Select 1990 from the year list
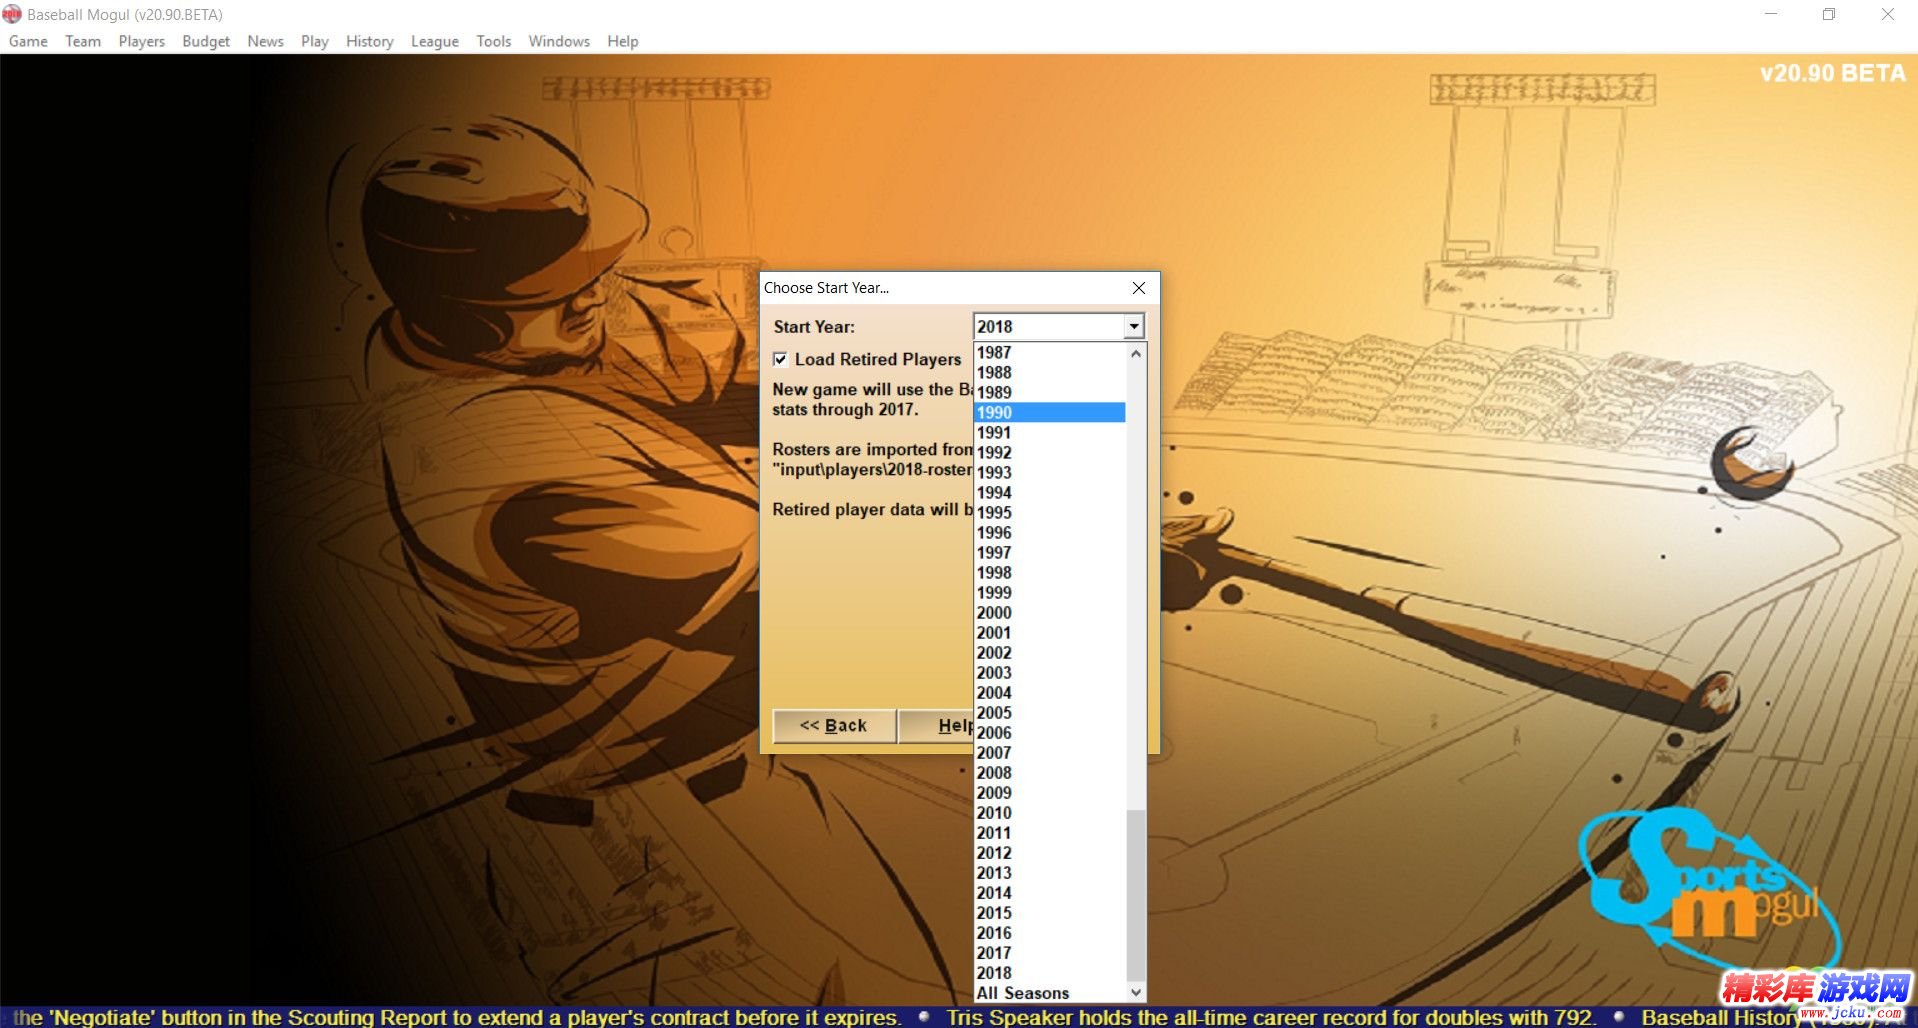This screenshot has height=1028, width=1918. point(995,412)
